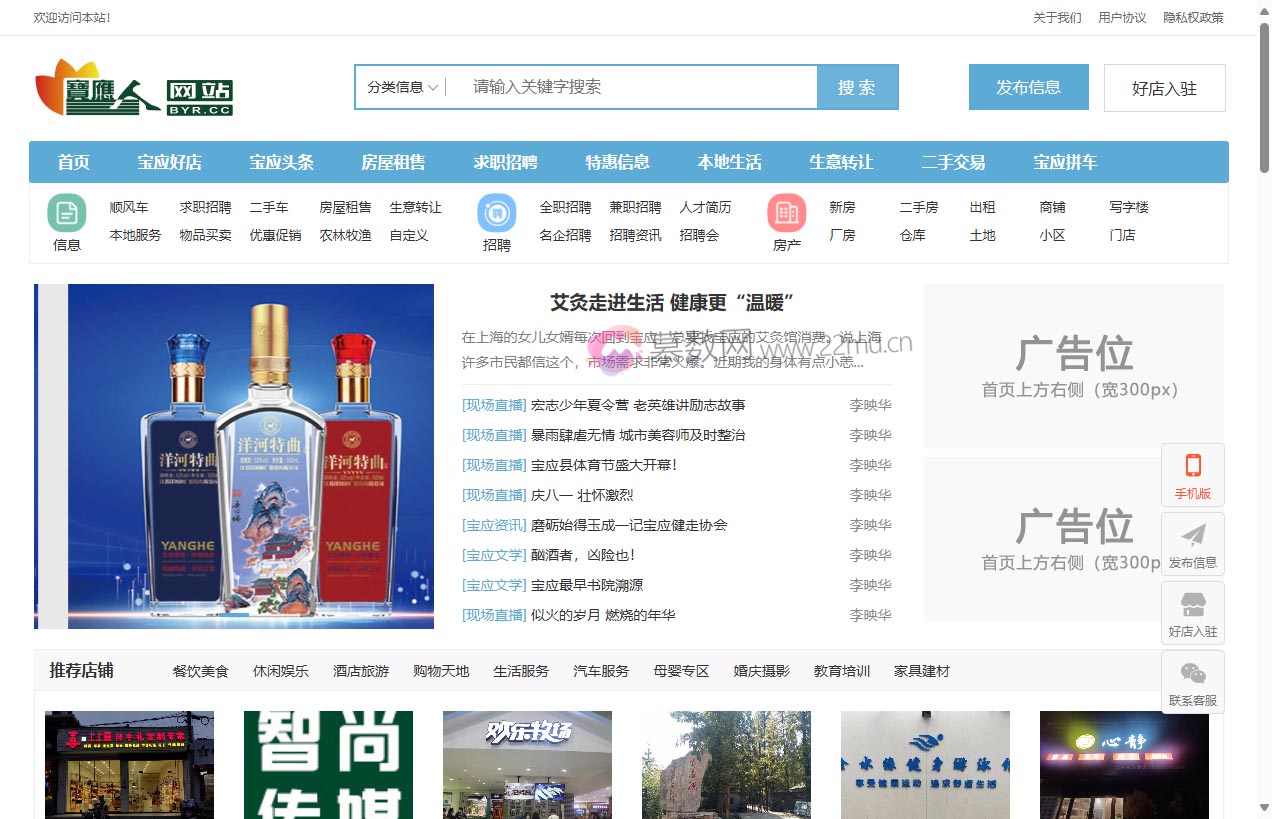Switch to the 母婴专区 category tab
Image resolution: width=1272 pixels, height=819 pixels.
coord(681,671)
